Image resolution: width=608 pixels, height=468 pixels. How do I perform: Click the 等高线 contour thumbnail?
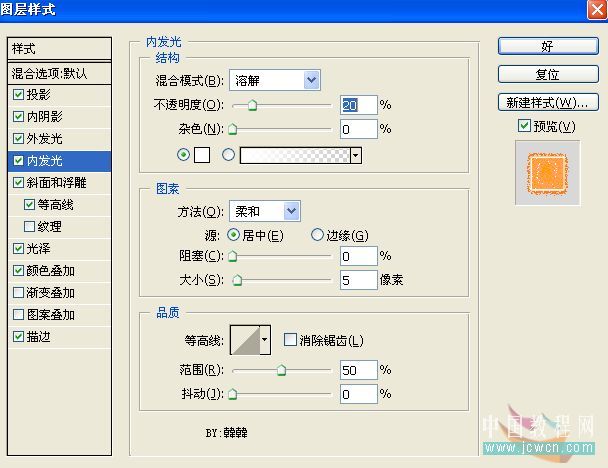(245, 340)
